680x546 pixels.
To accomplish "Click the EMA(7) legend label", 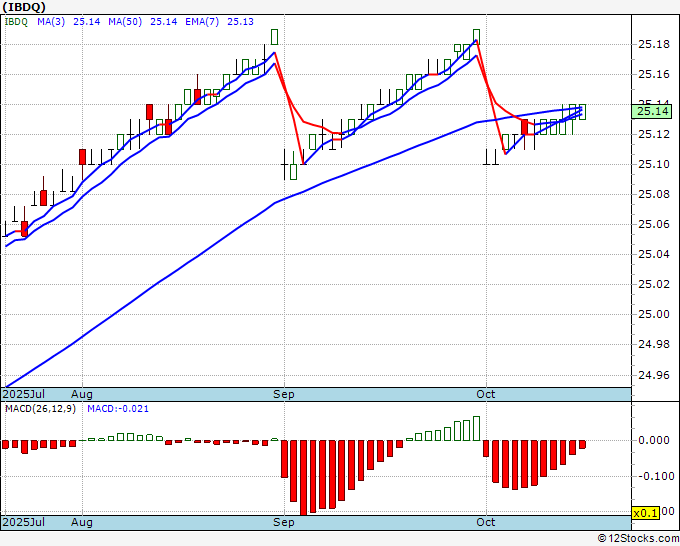I will pos(202,22).
